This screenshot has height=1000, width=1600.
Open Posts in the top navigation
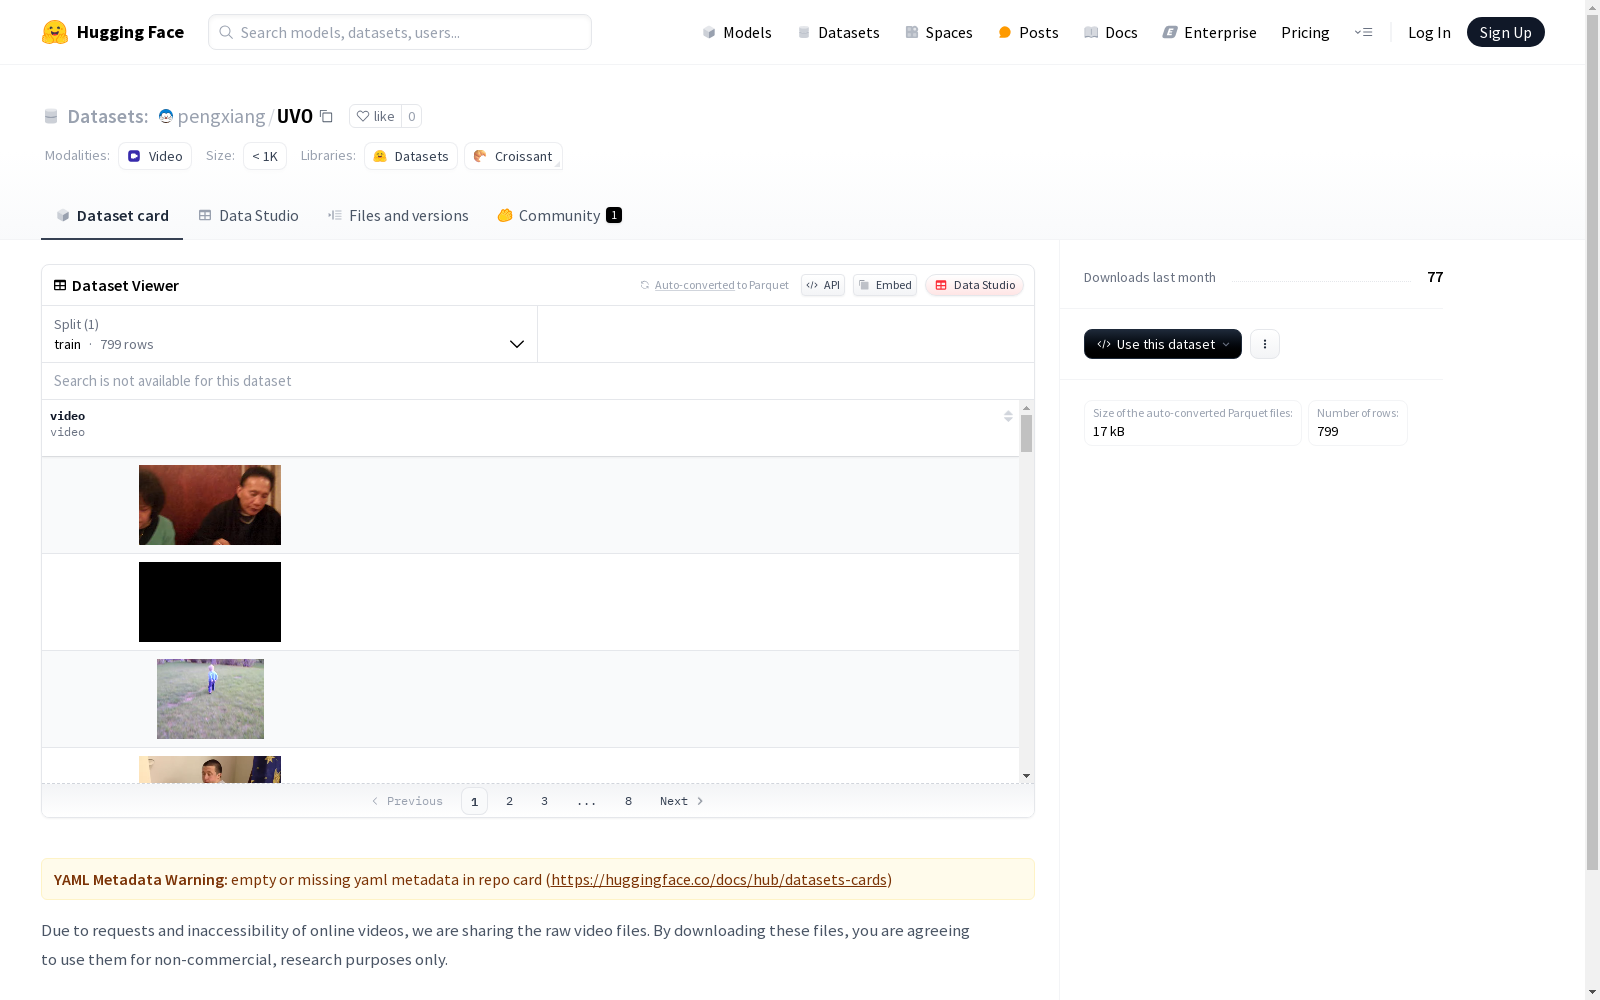pyautogui.click(x=1028, y=32)
